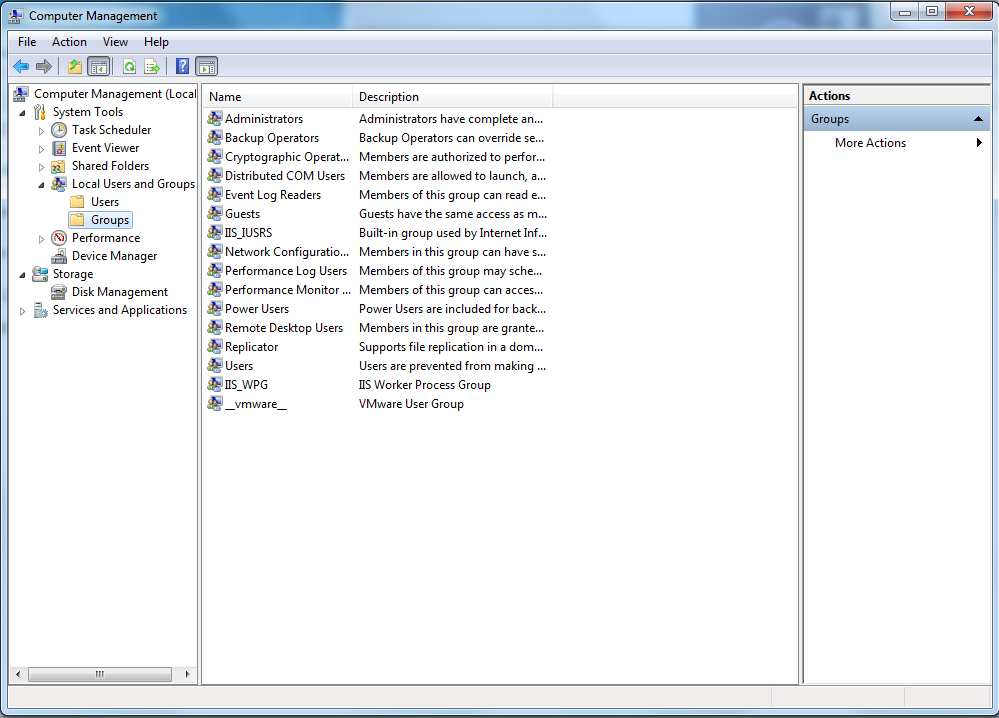Click the IIS_IUSRS group icon

click(215, 233)
